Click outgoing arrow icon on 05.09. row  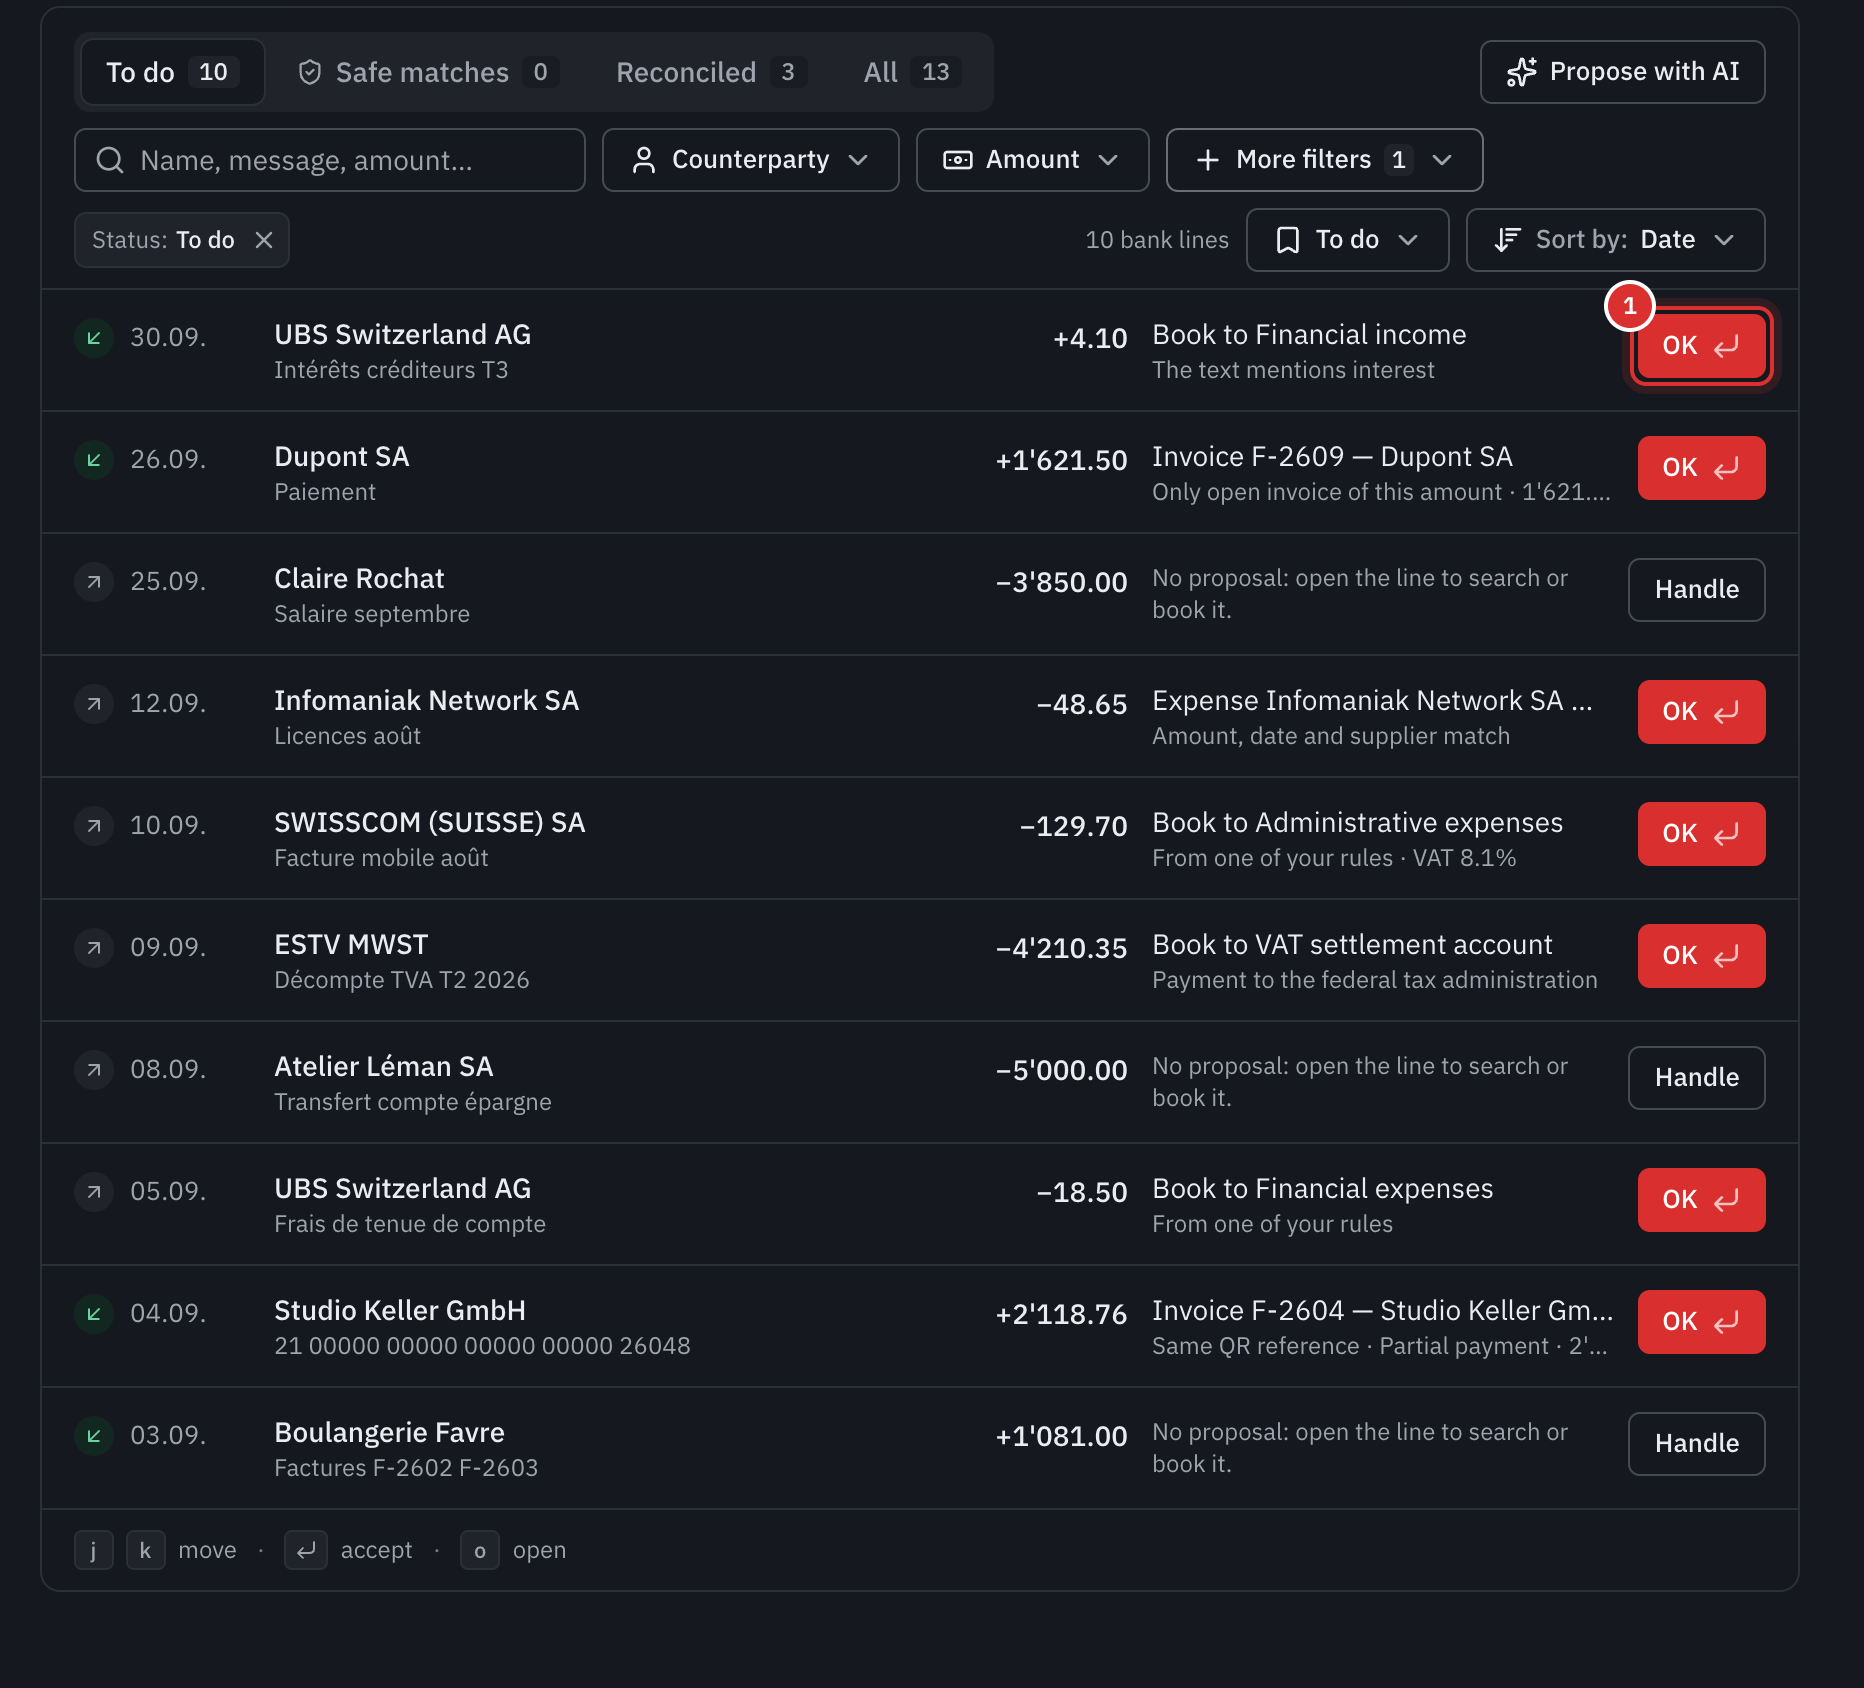tap(94, 1192)
